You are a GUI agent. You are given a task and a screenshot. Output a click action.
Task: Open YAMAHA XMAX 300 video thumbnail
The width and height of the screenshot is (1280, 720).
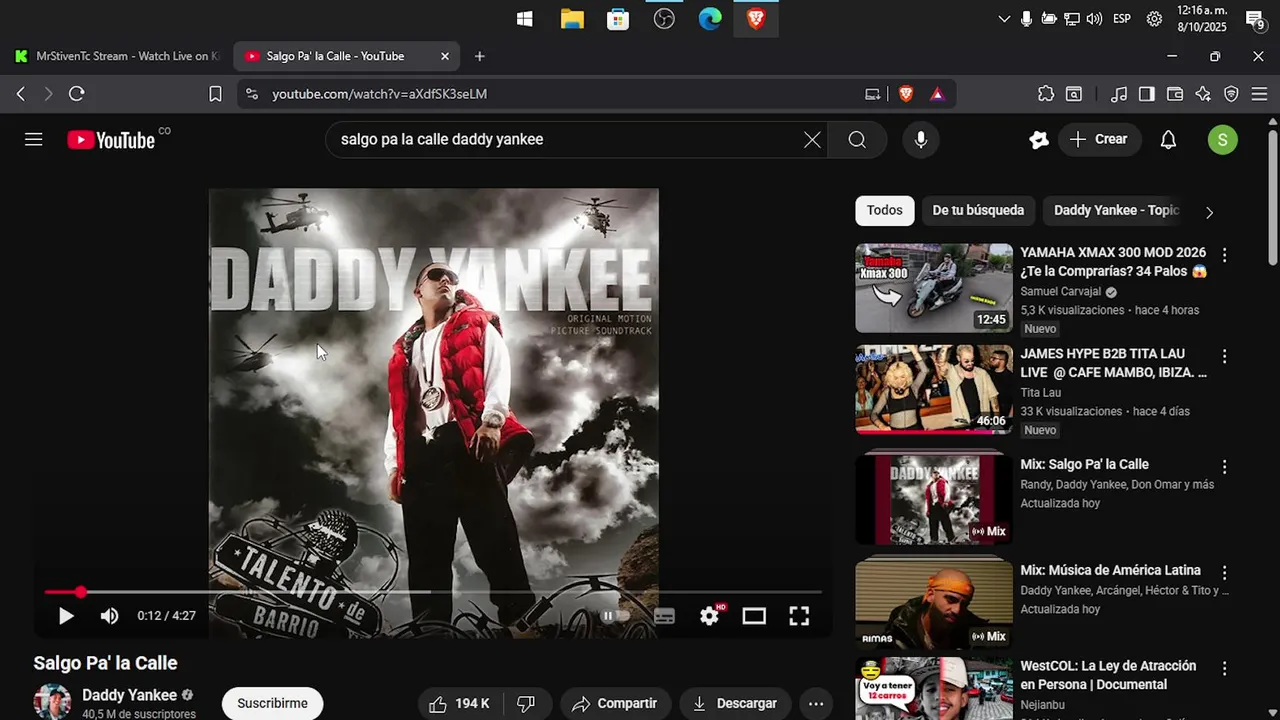[934, 288]
